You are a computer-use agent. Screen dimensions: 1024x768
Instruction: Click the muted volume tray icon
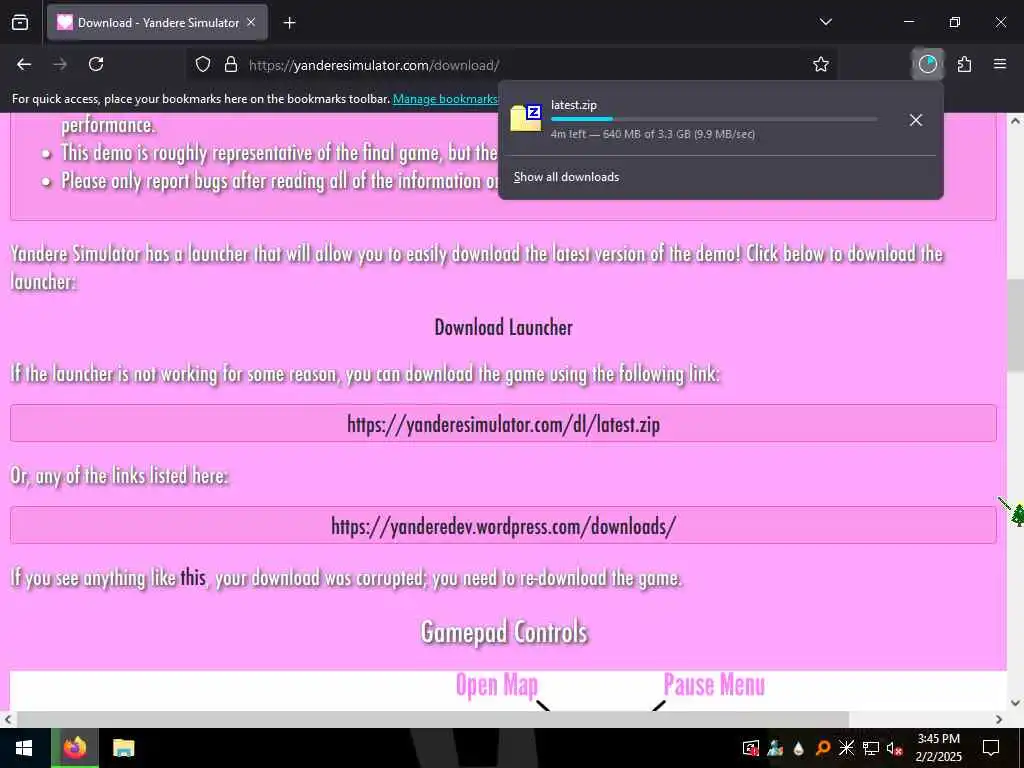tap(894, 748)
